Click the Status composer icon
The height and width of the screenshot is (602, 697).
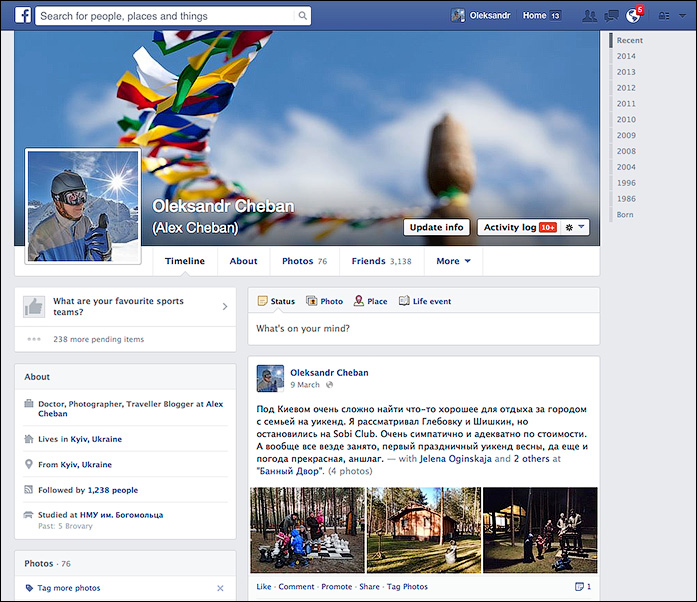[x=262, y=301]
